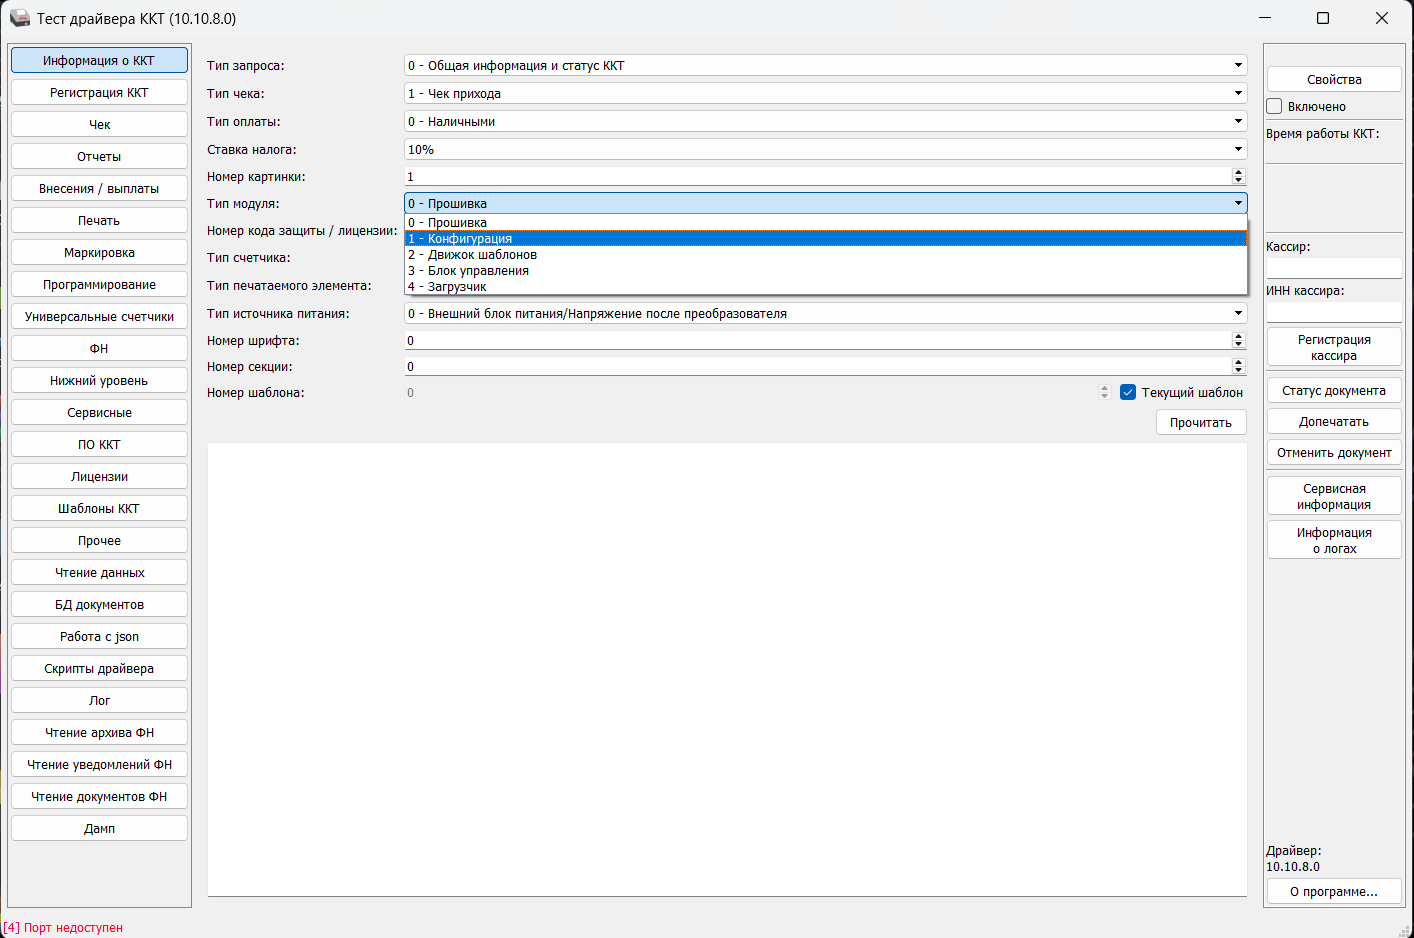Expand the Тип оплаты combo box

(x=826, y=121)
